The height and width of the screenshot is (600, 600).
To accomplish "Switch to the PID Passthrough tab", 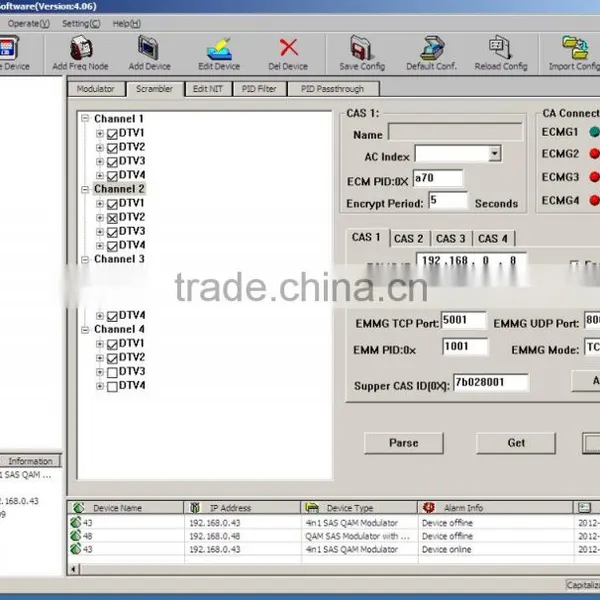I will [333, 89].
